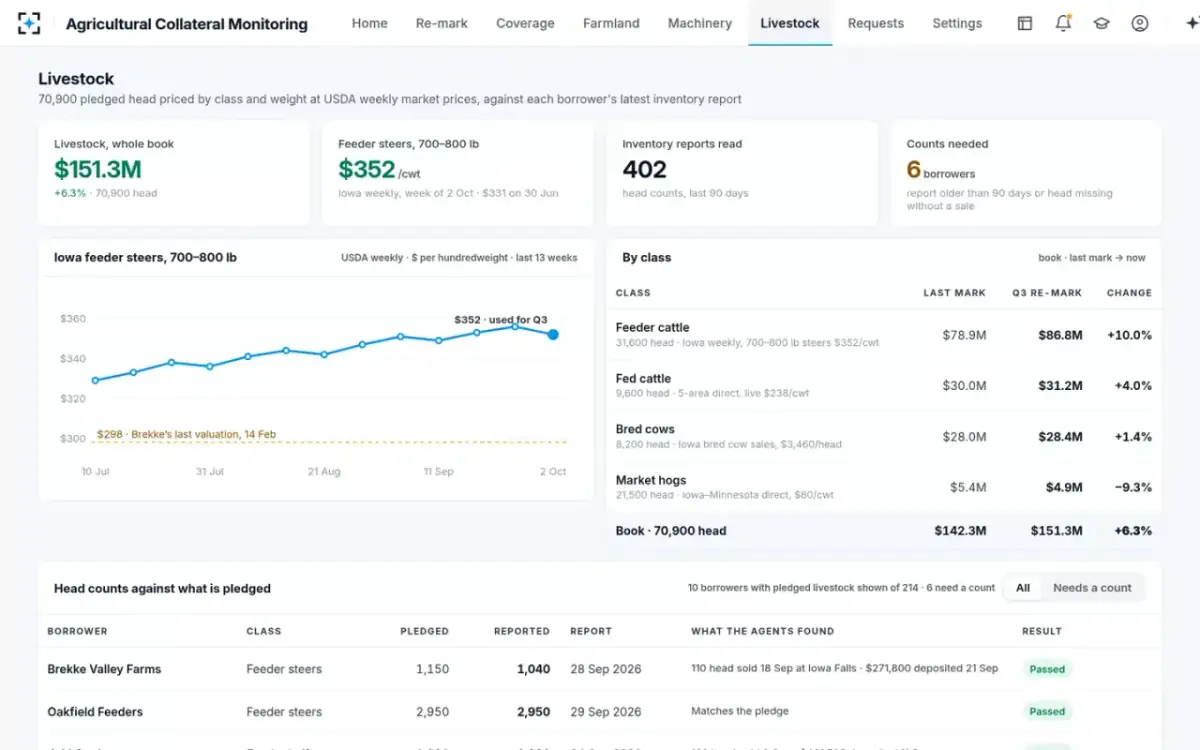1200x750 pixels.
Task: Click the PLEDGED column header
Action: [424, 631]
